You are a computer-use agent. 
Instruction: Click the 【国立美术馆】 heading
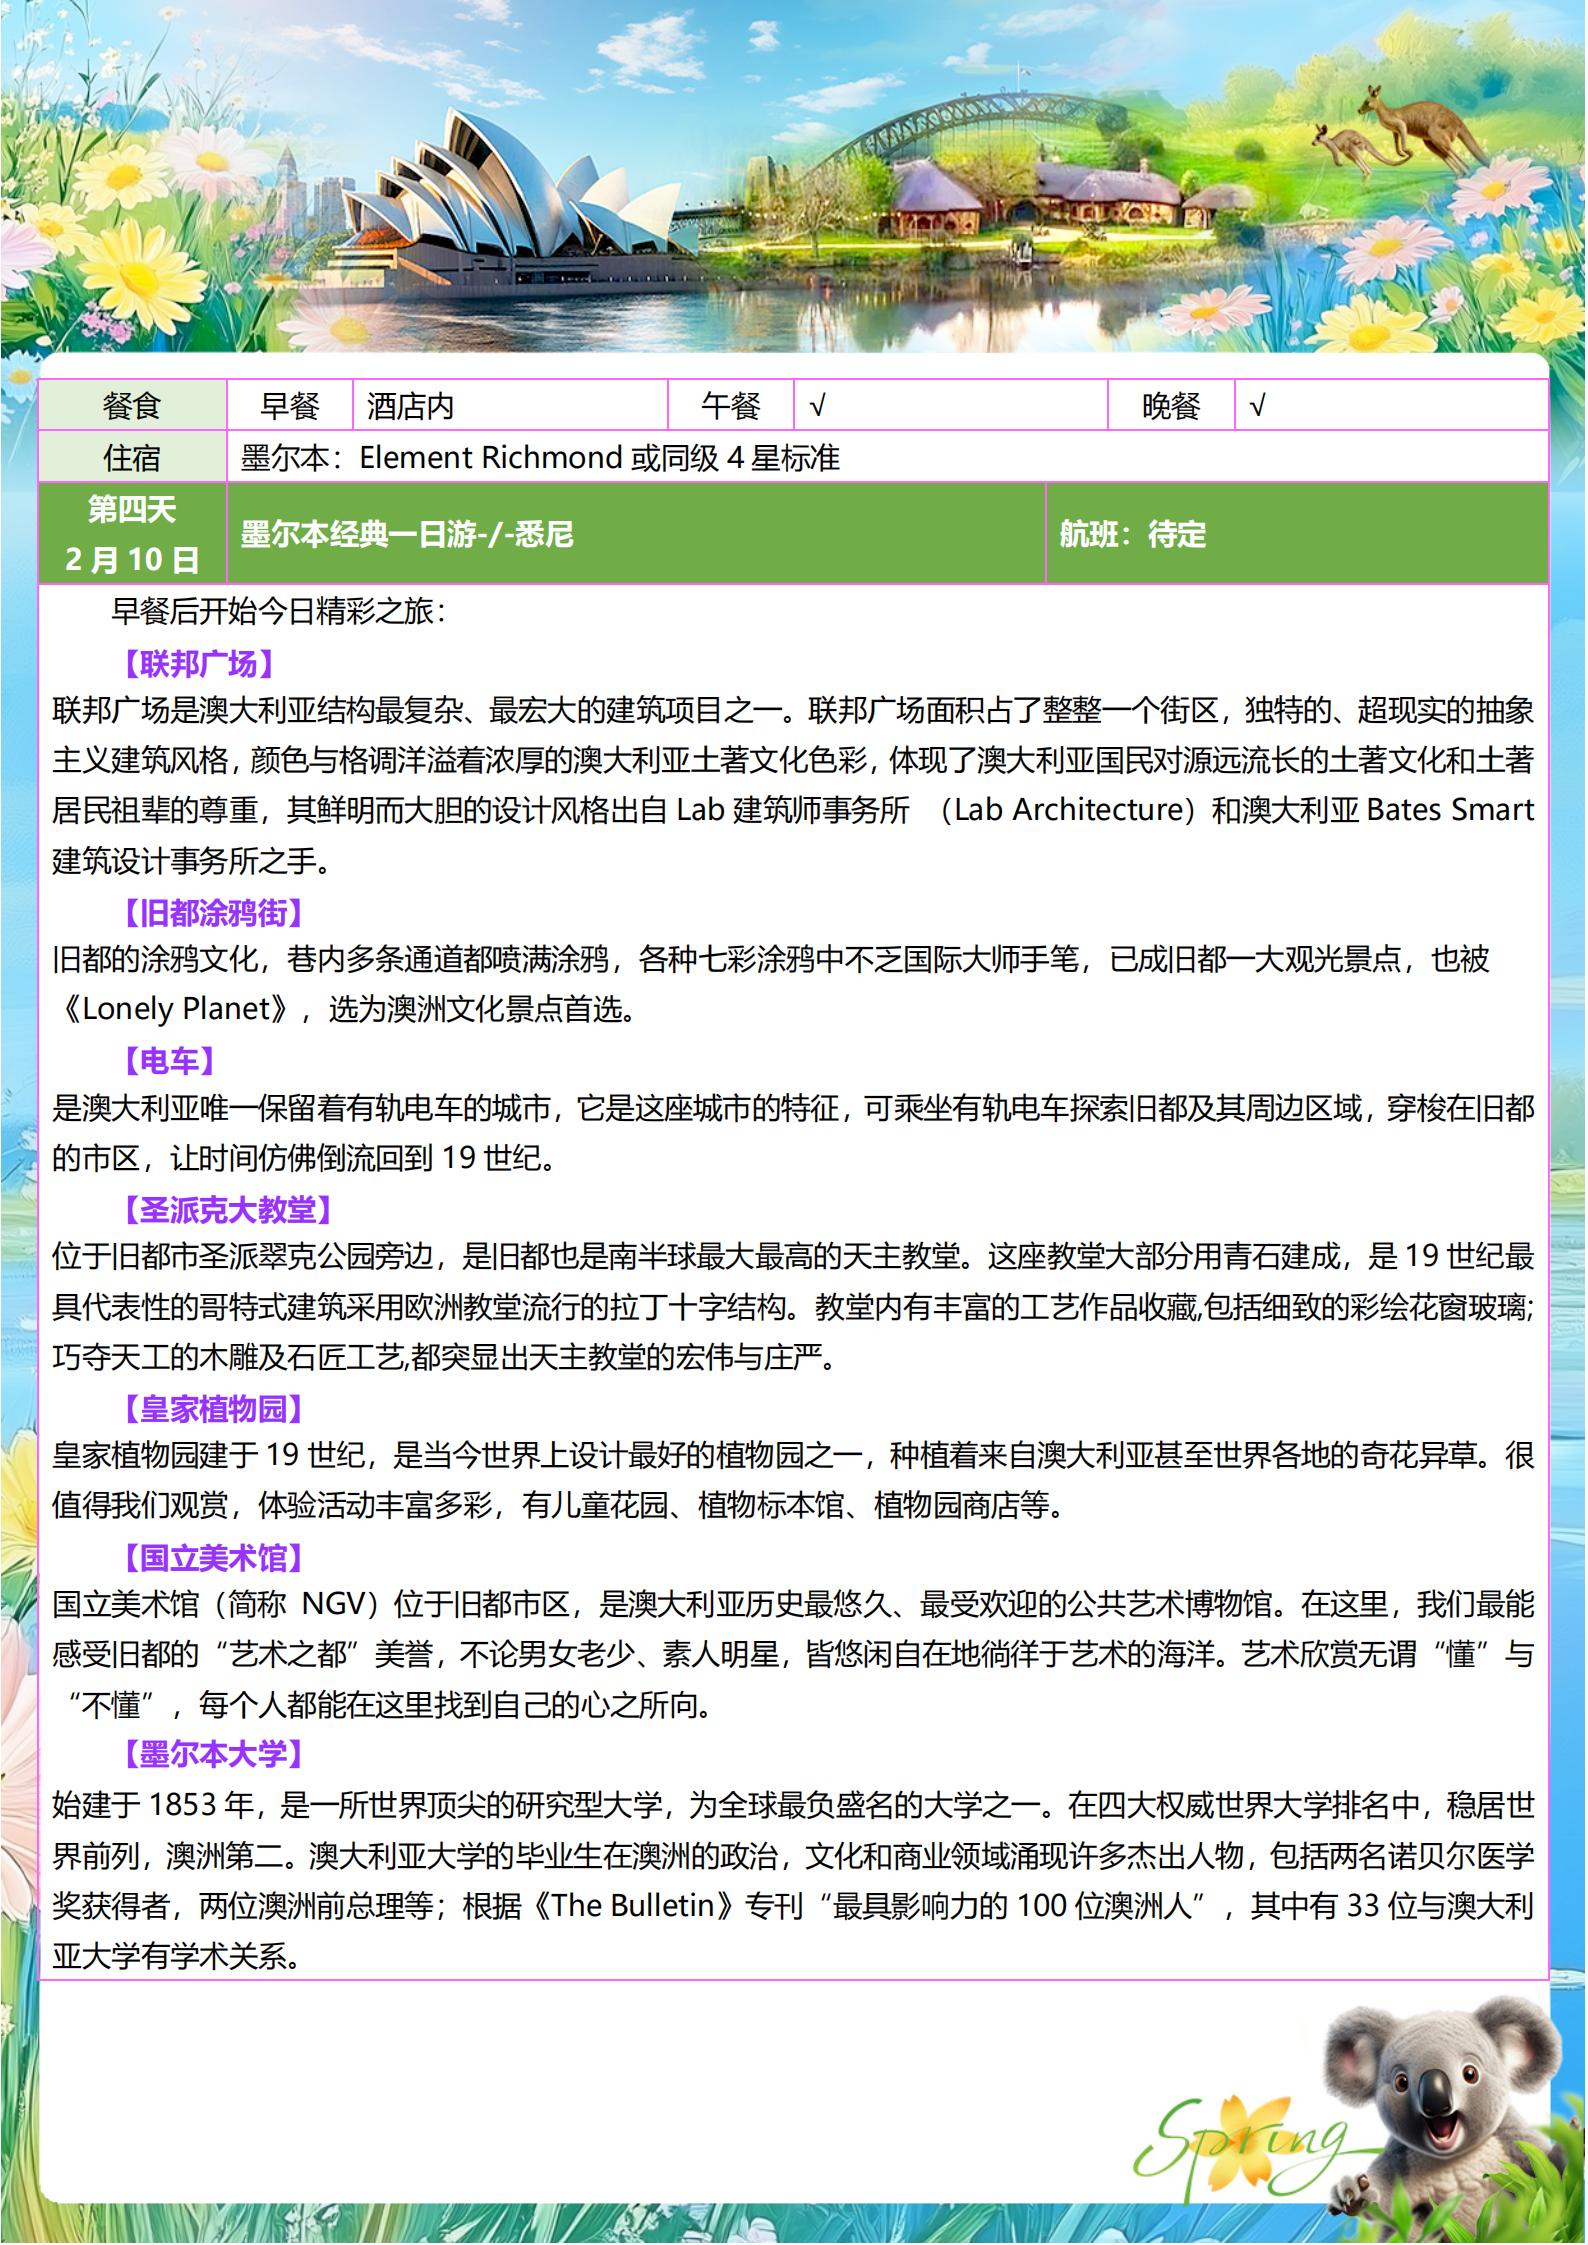coord(213,1557)
